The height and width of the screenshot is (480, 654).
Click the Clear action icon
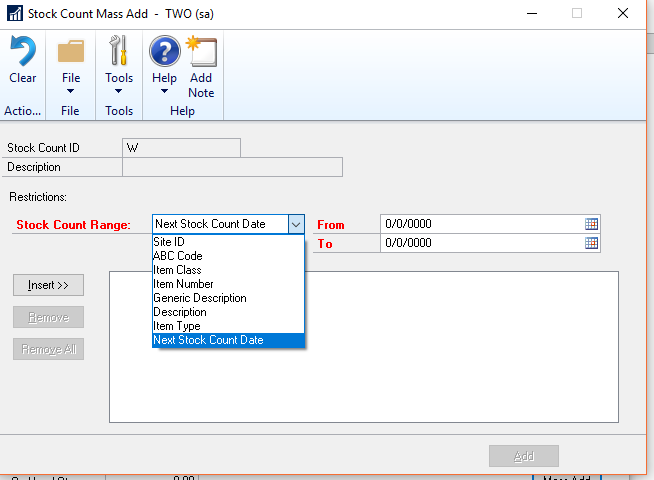click(22, 52)
